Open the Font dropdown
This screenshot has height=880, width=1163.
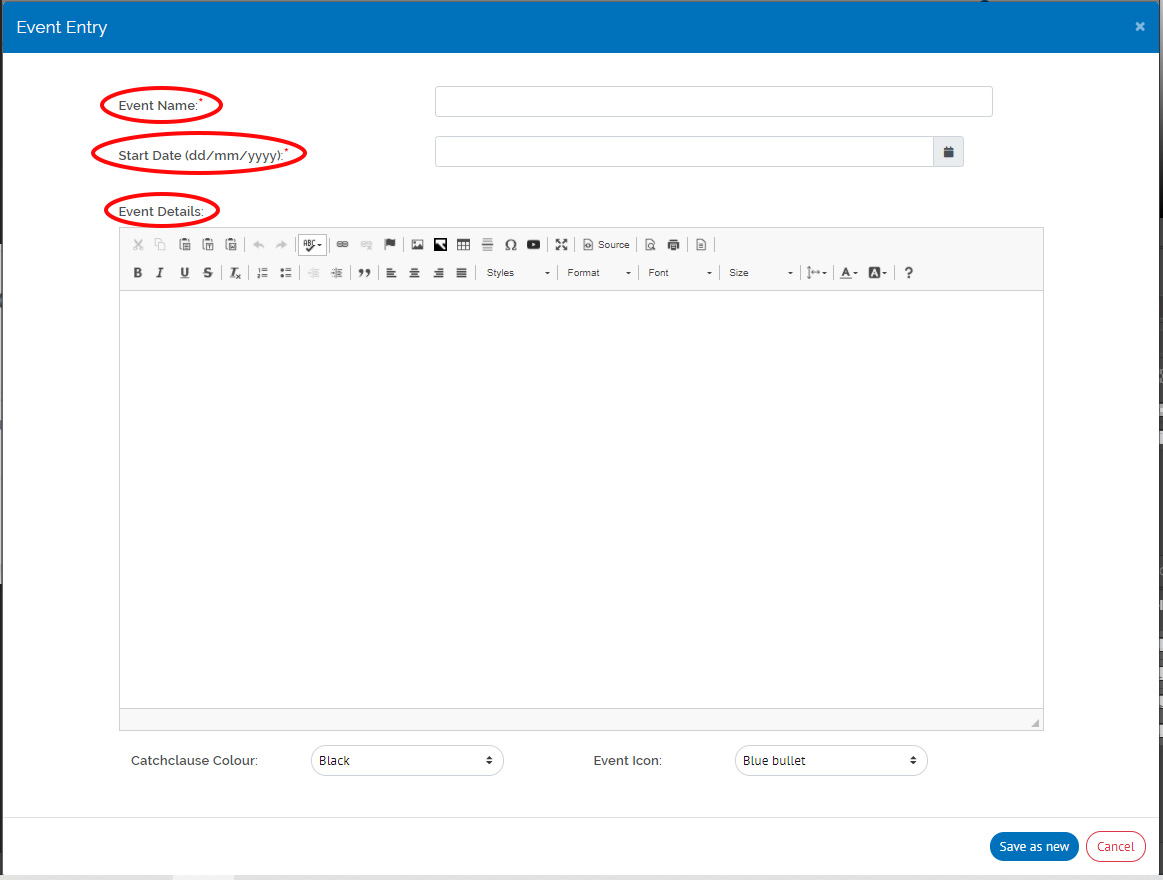click(x=679, y=273)
